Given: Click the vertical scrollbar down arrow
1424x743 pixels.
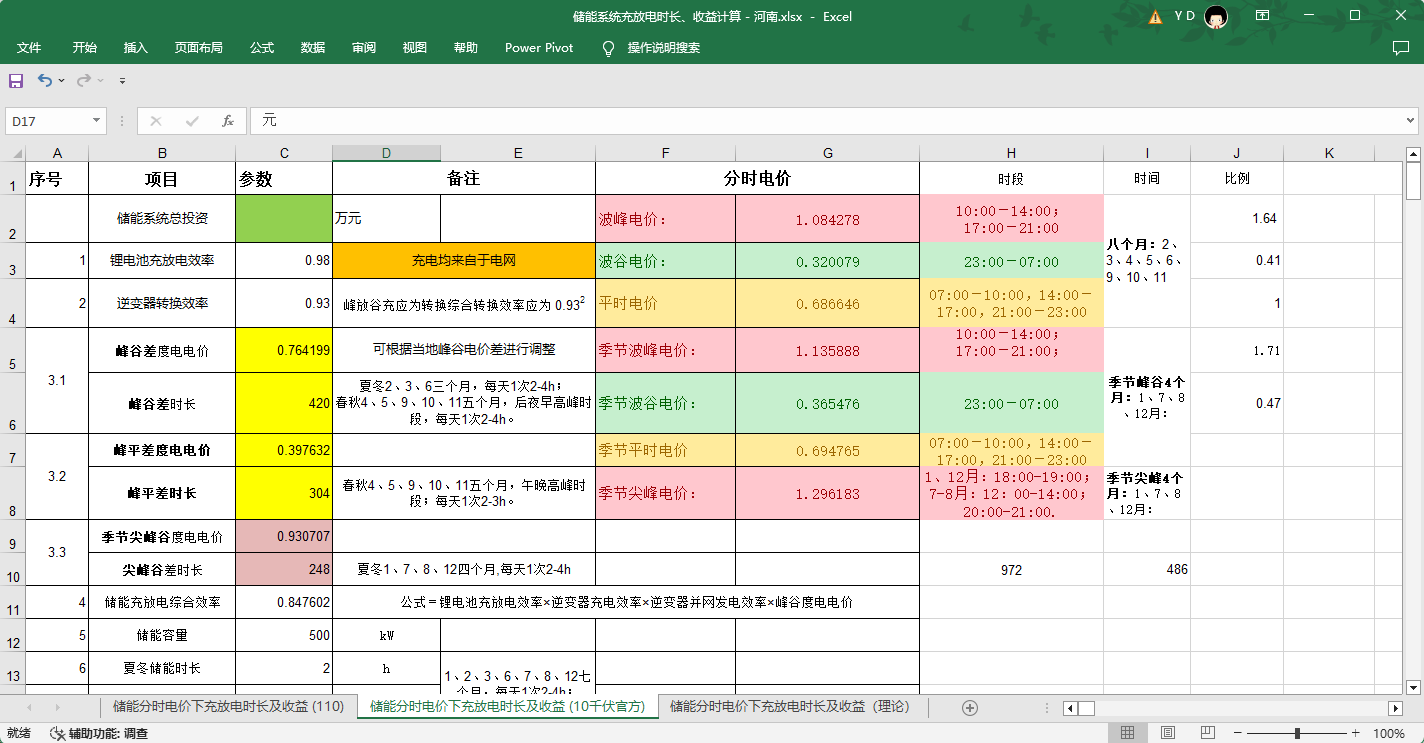Looking at the screenshot, I should pos(1413,687).
